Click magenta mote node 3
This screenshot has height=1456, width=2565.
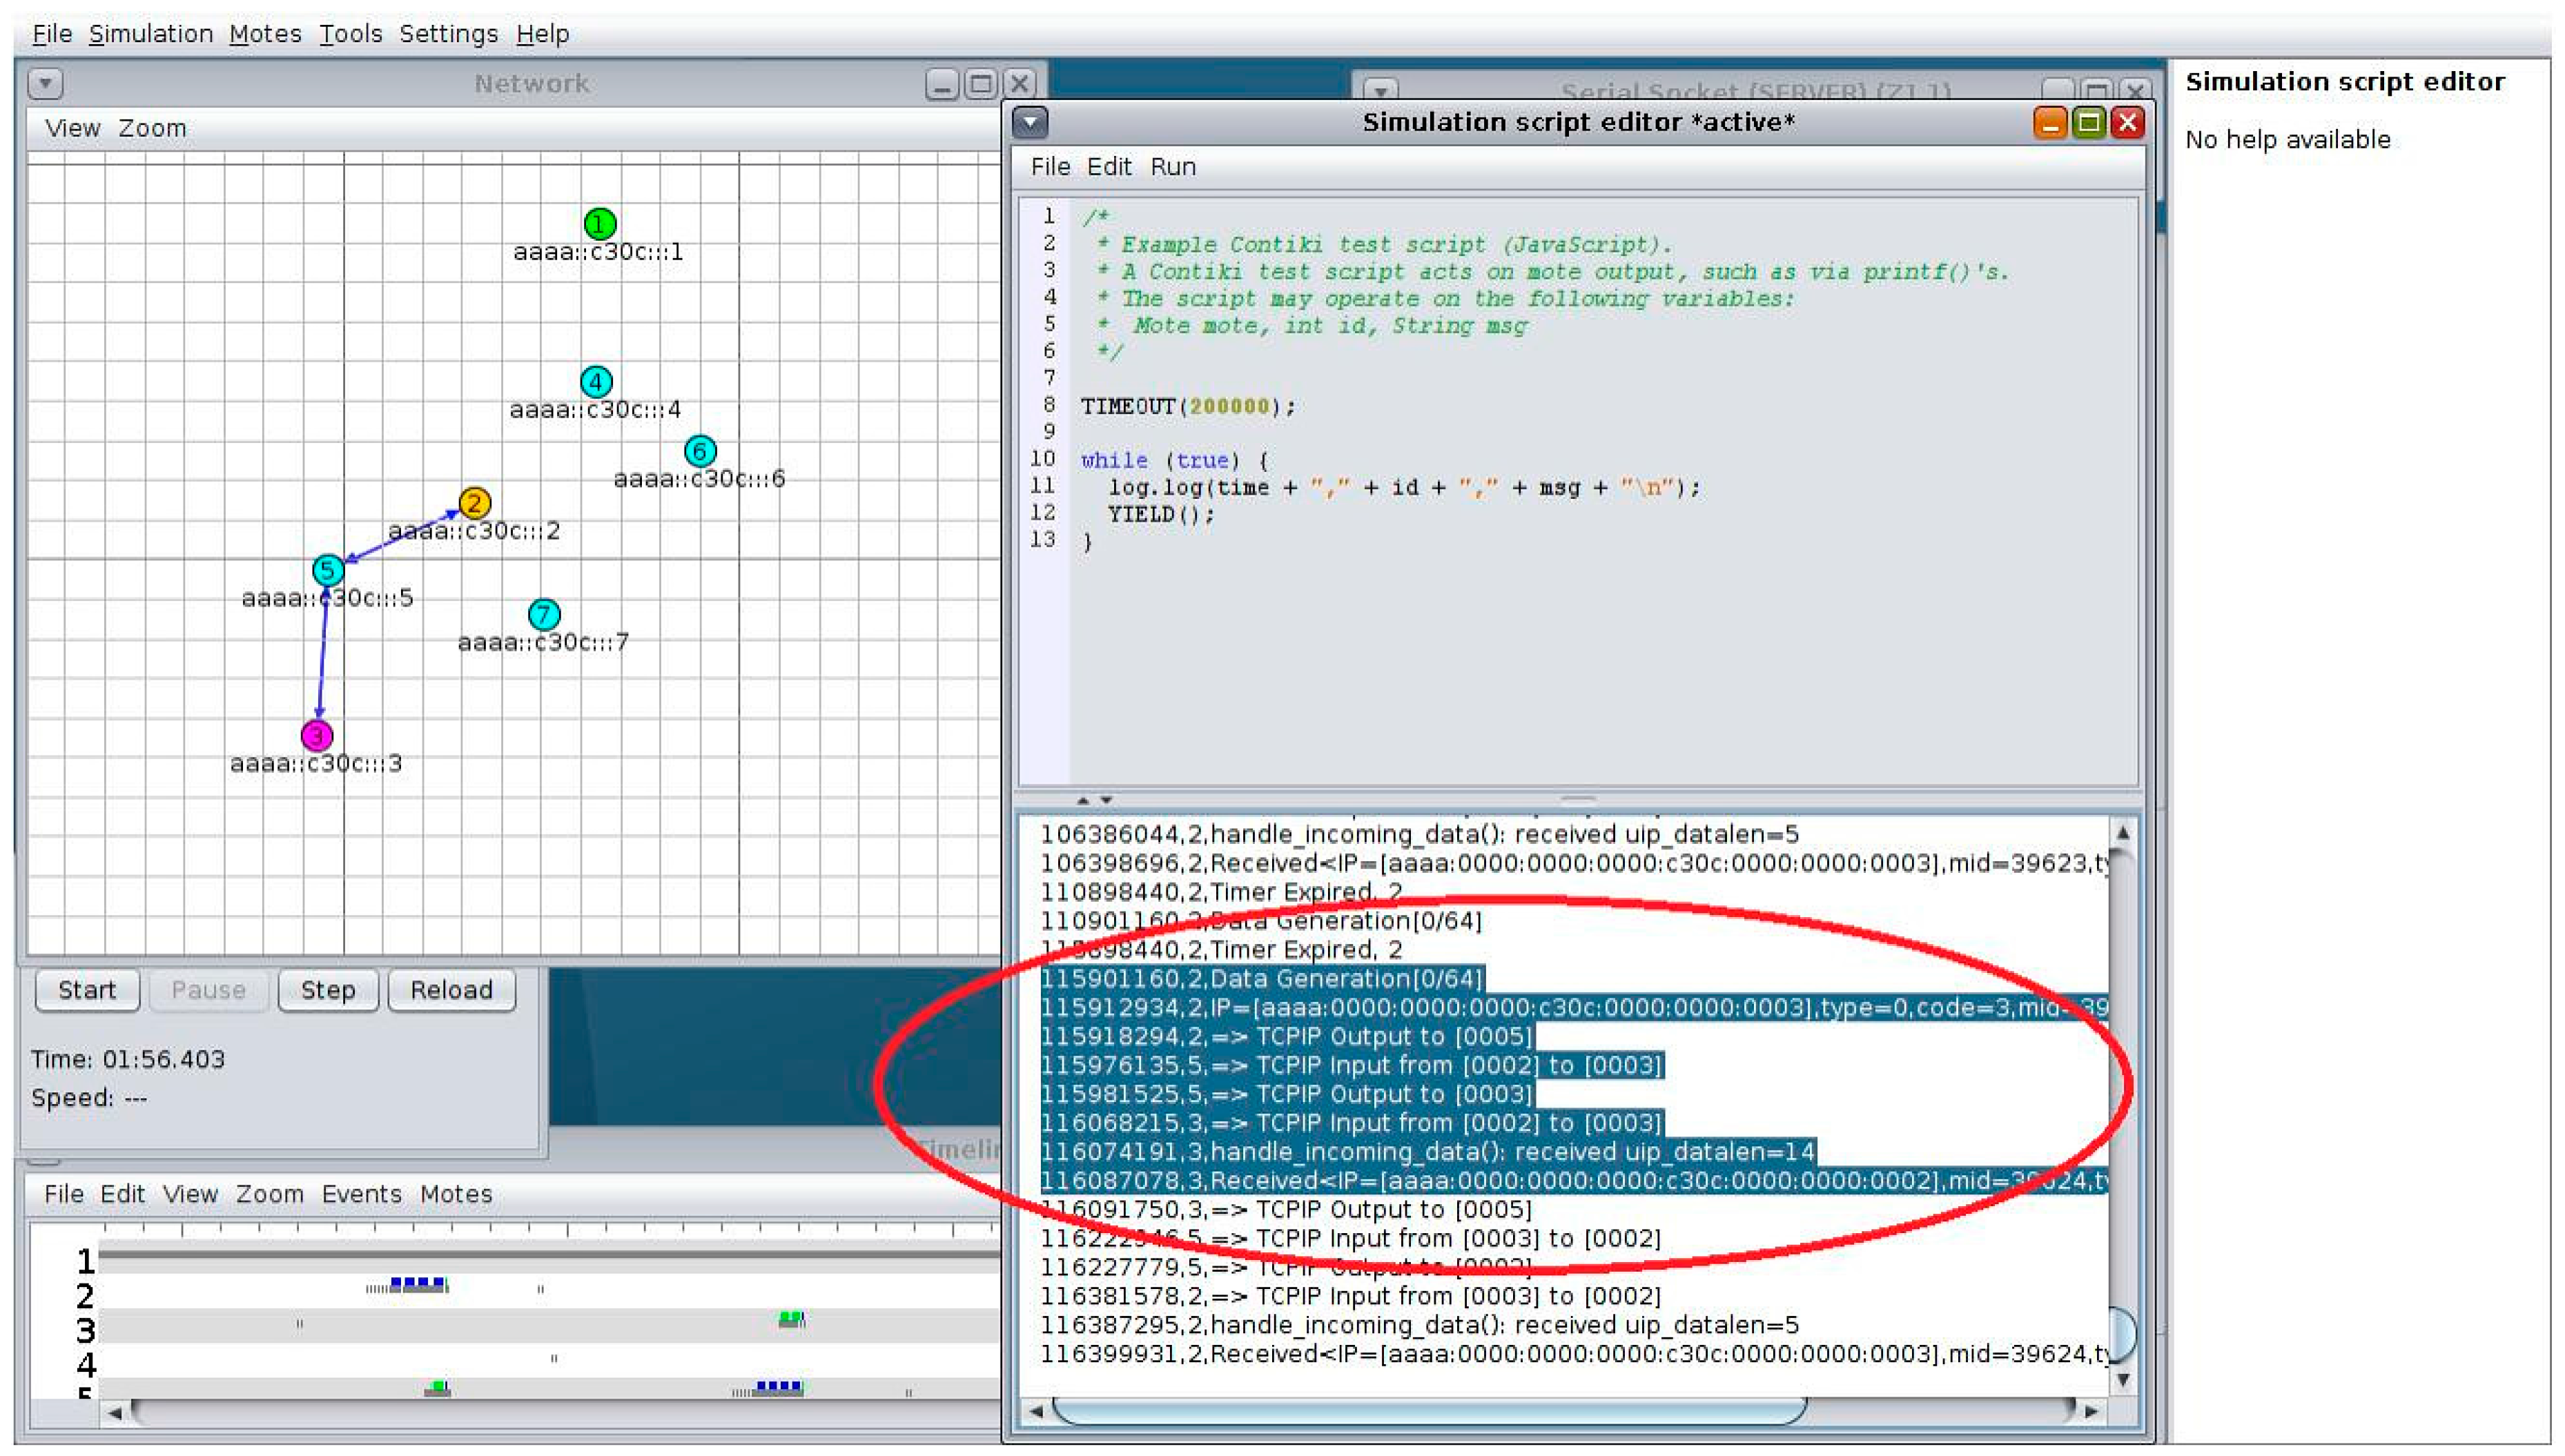(316, 735)
